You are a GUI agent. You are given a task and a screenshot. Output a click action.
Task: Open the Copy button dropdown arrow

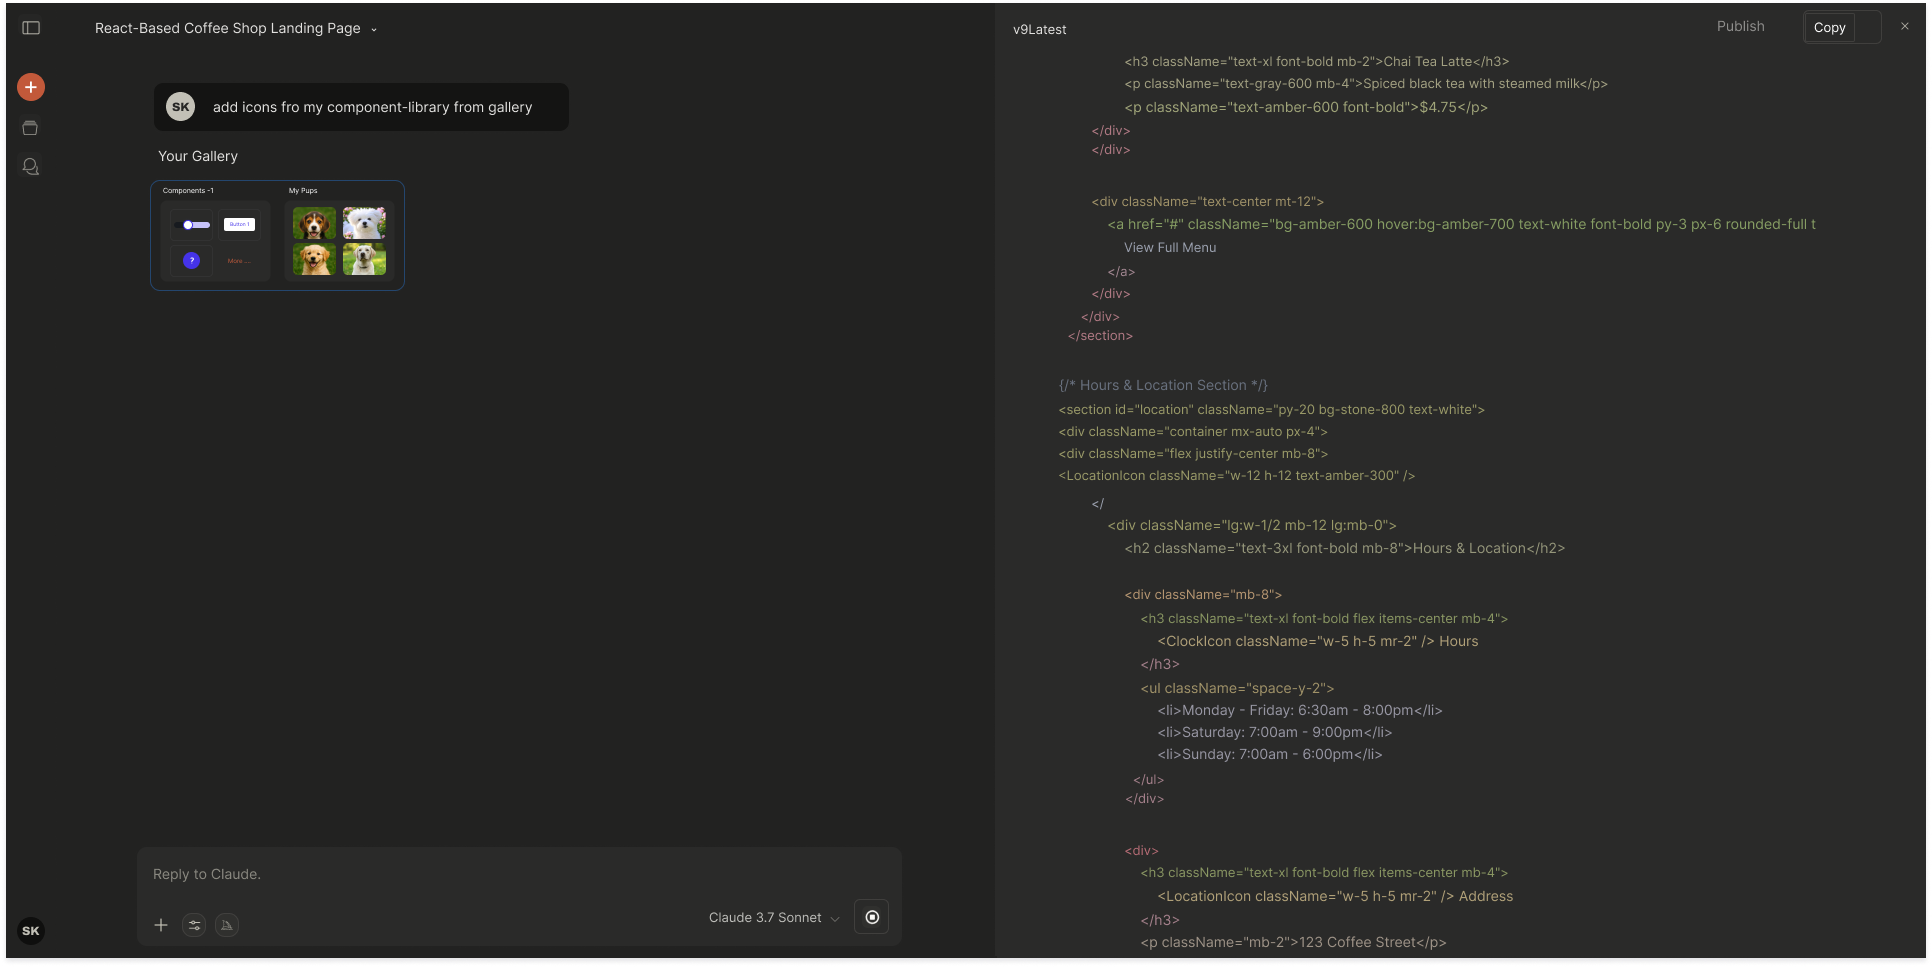(1868, 27)
